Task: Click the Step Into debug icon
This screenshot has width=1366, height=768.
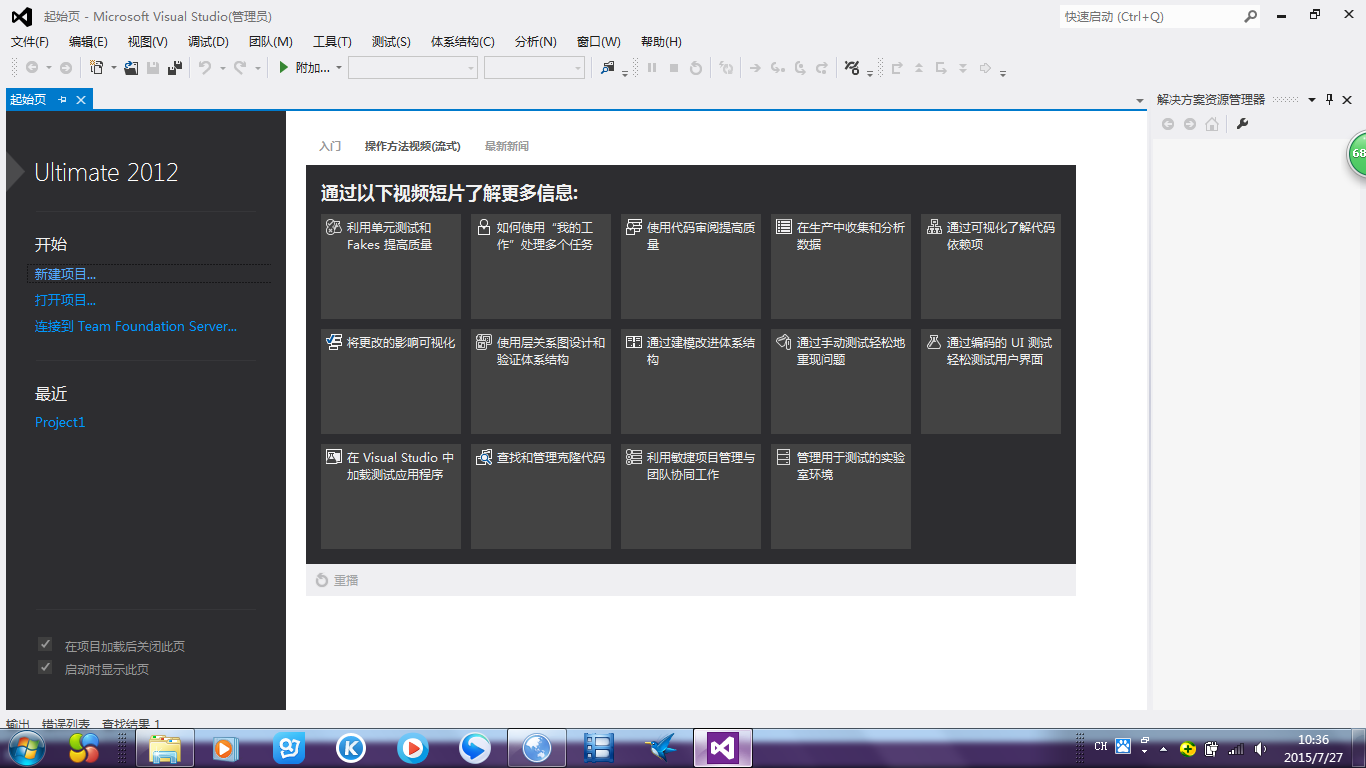Action: click(x=777, y=68)
